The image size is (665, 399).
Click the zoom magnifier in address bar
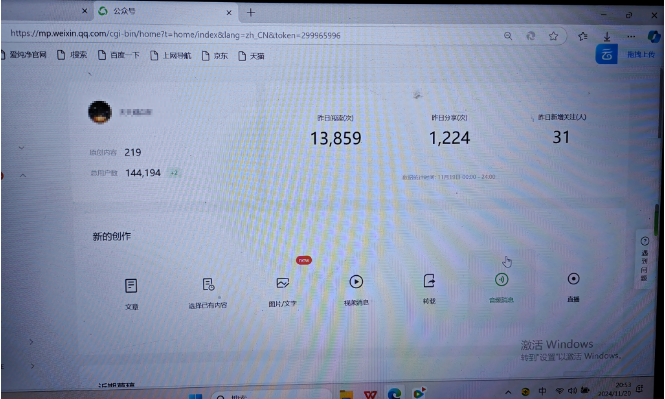coord(508,36)
